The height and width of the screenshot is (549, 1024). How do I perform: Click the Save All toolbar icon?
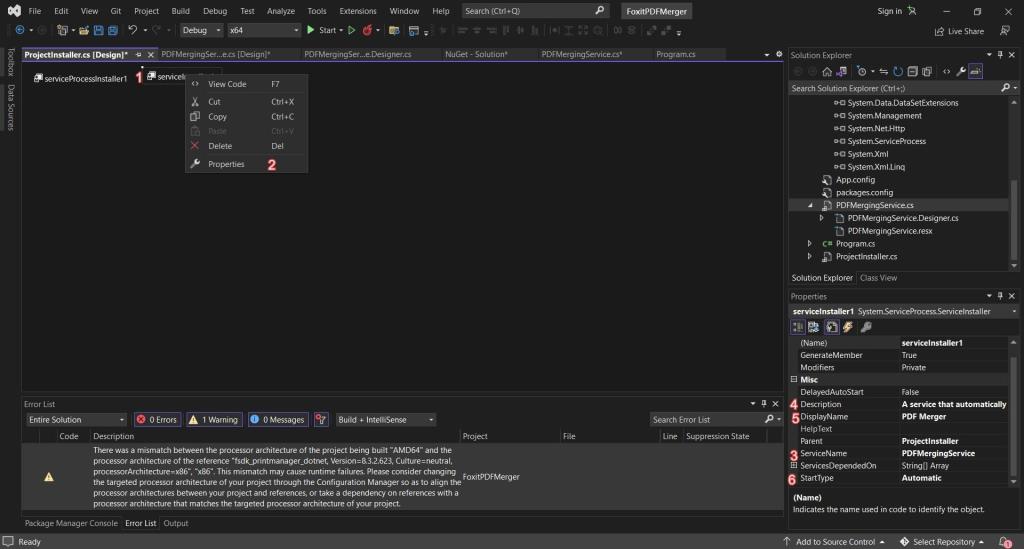pyautogui.click(x=112, y=30)
